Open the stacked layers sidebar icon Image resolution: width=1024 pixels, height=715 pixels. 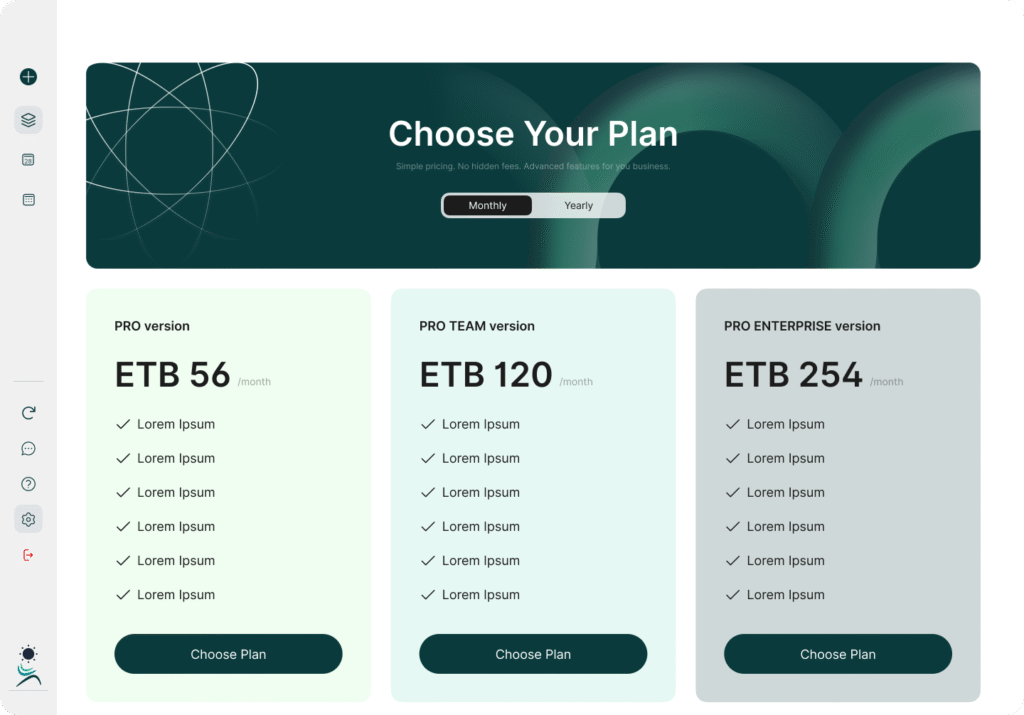[28, 120]
